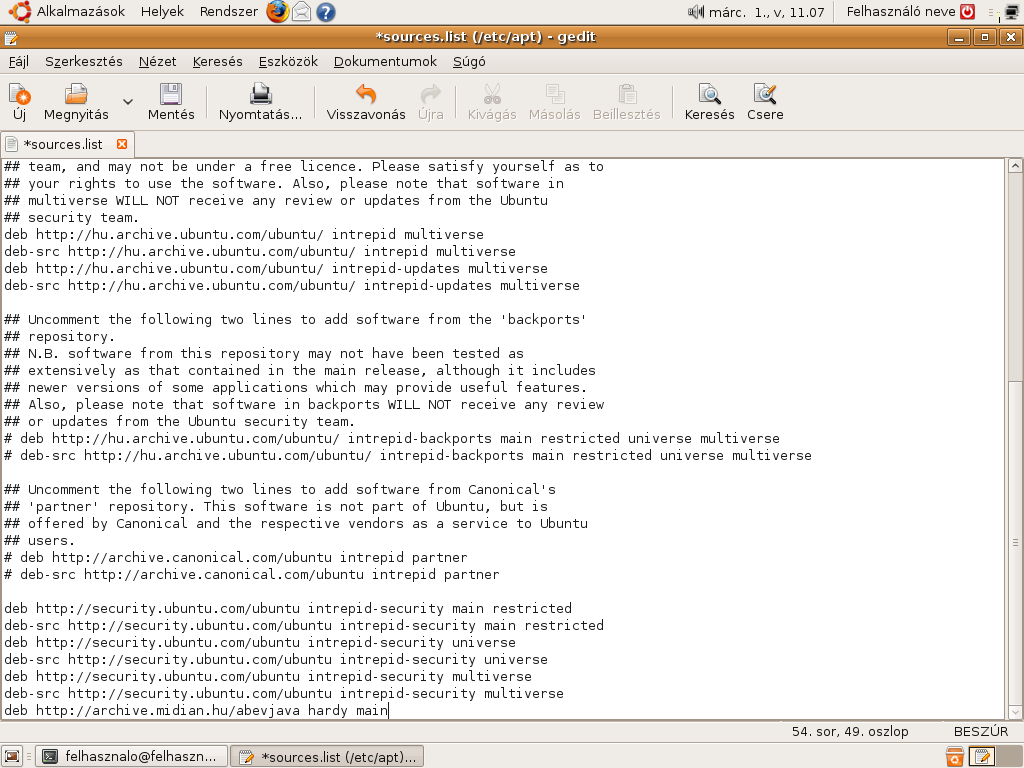
Task: Click the '## users.' comment line
Action: point(40,541)
